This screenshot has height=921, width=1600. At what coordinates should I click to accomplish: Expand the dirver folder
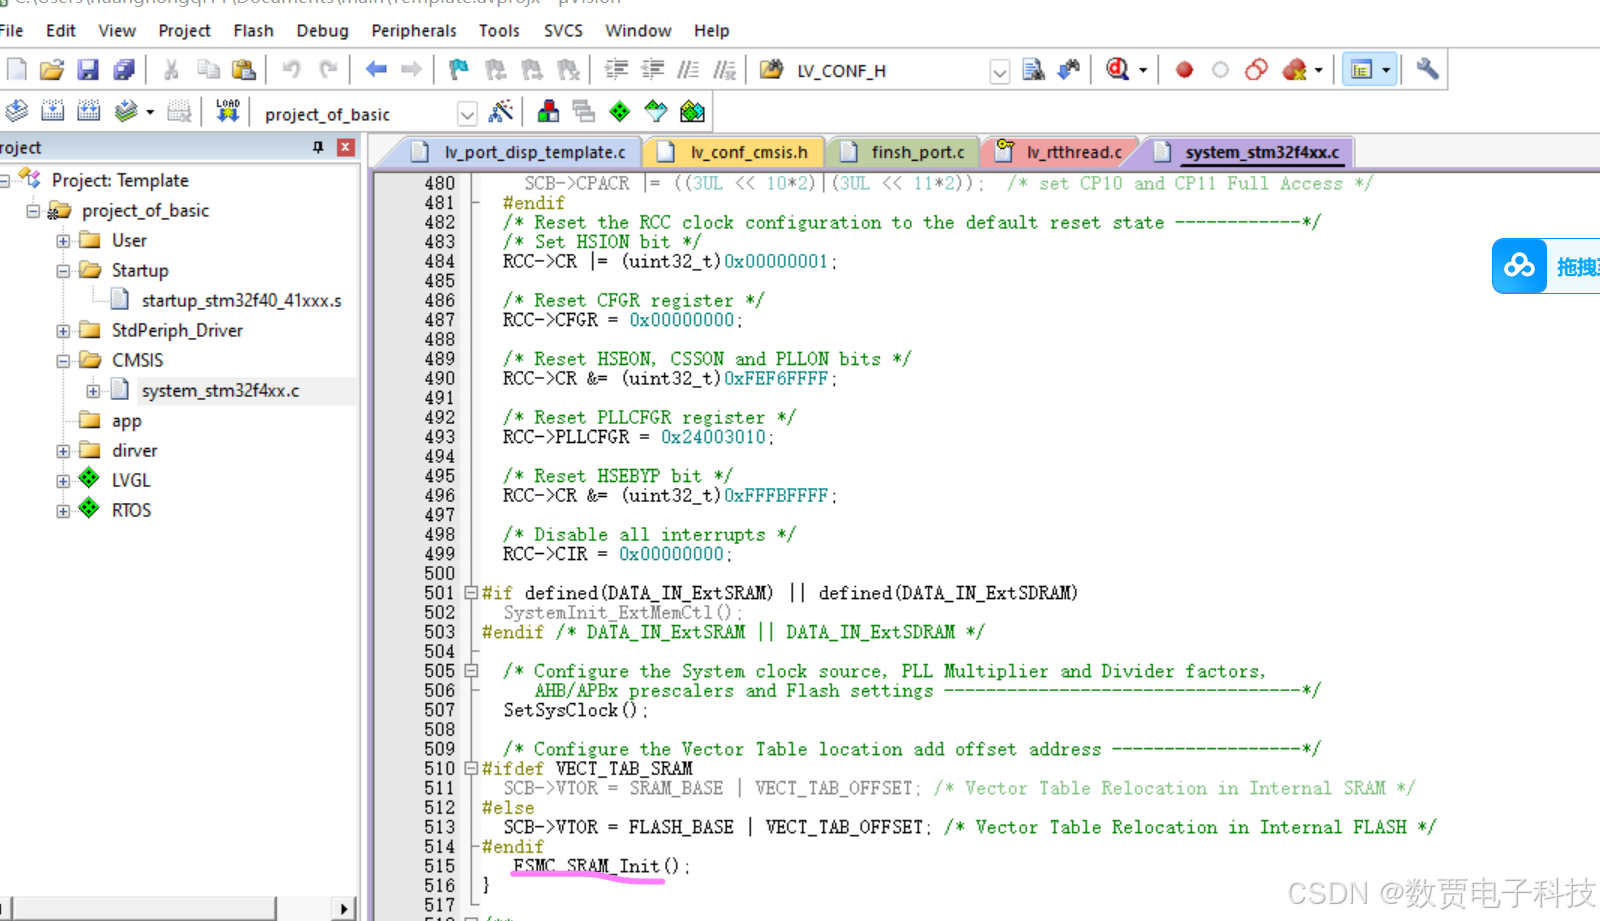coord(63,451)
